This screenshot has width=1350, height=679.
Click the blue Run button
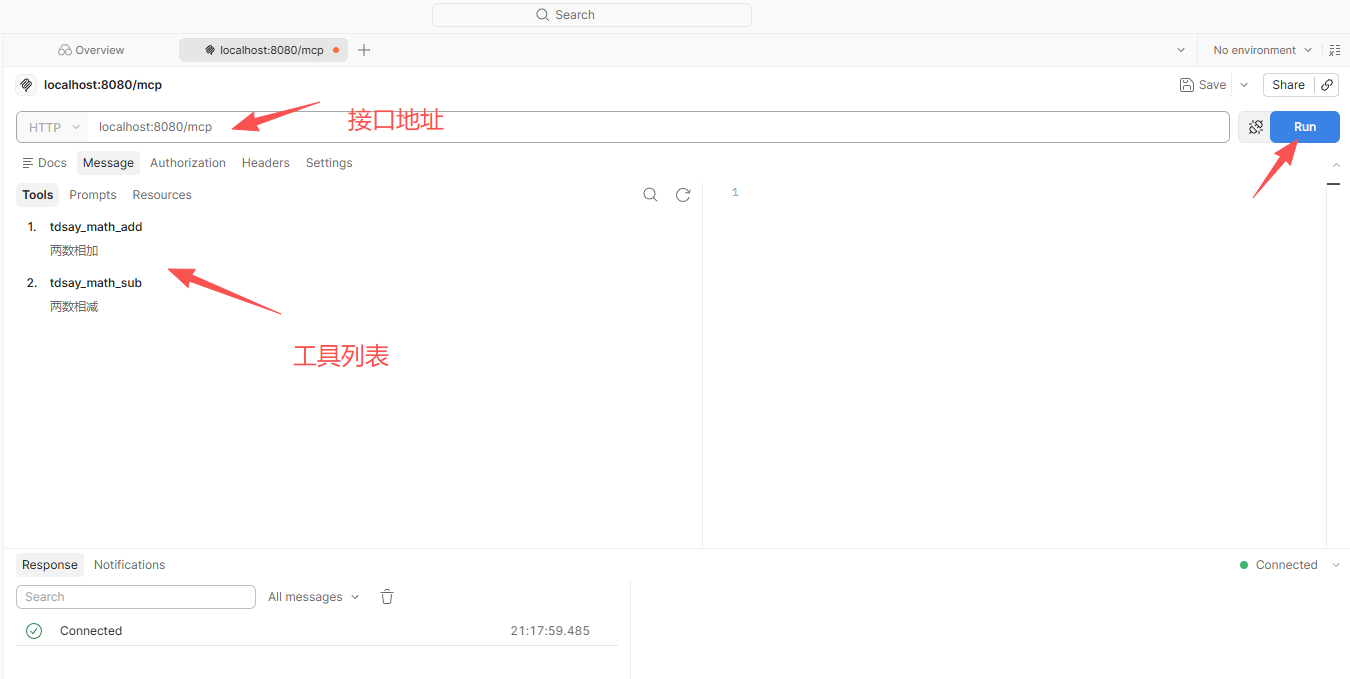point(1305,127)
